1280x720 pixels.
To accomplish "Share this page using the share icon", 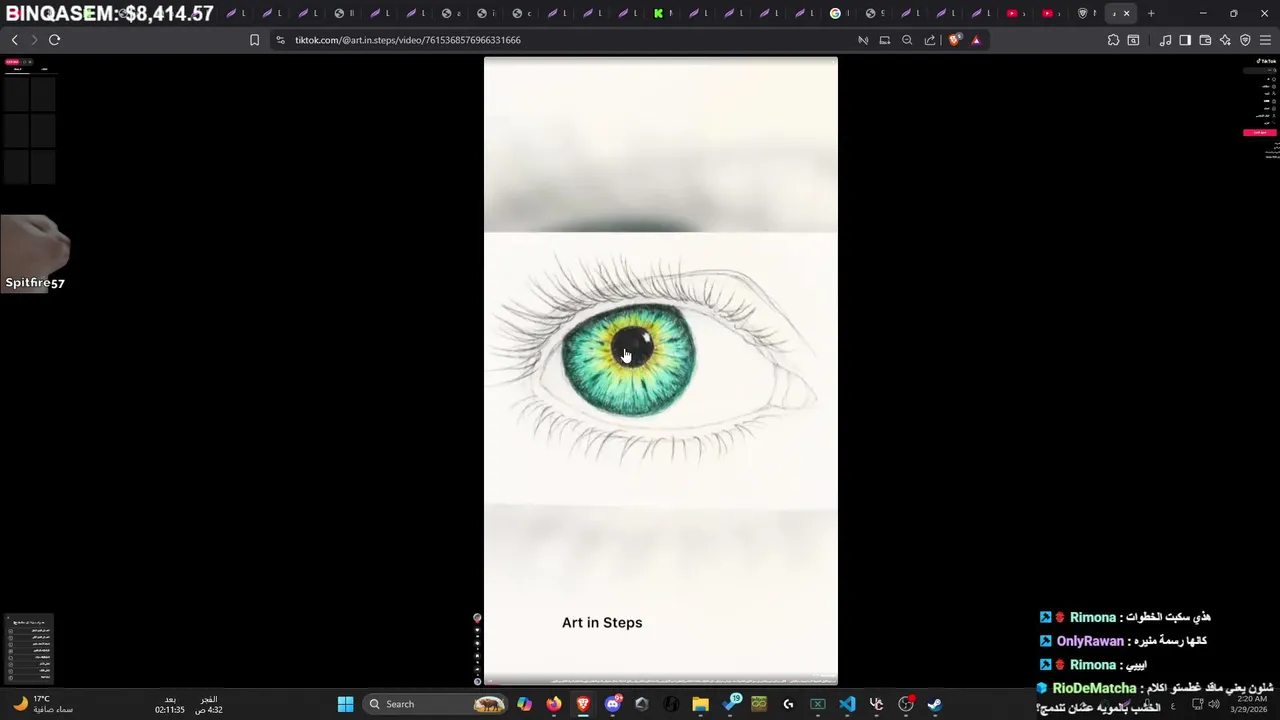I will pyautogui.click(x=930, y=40).
